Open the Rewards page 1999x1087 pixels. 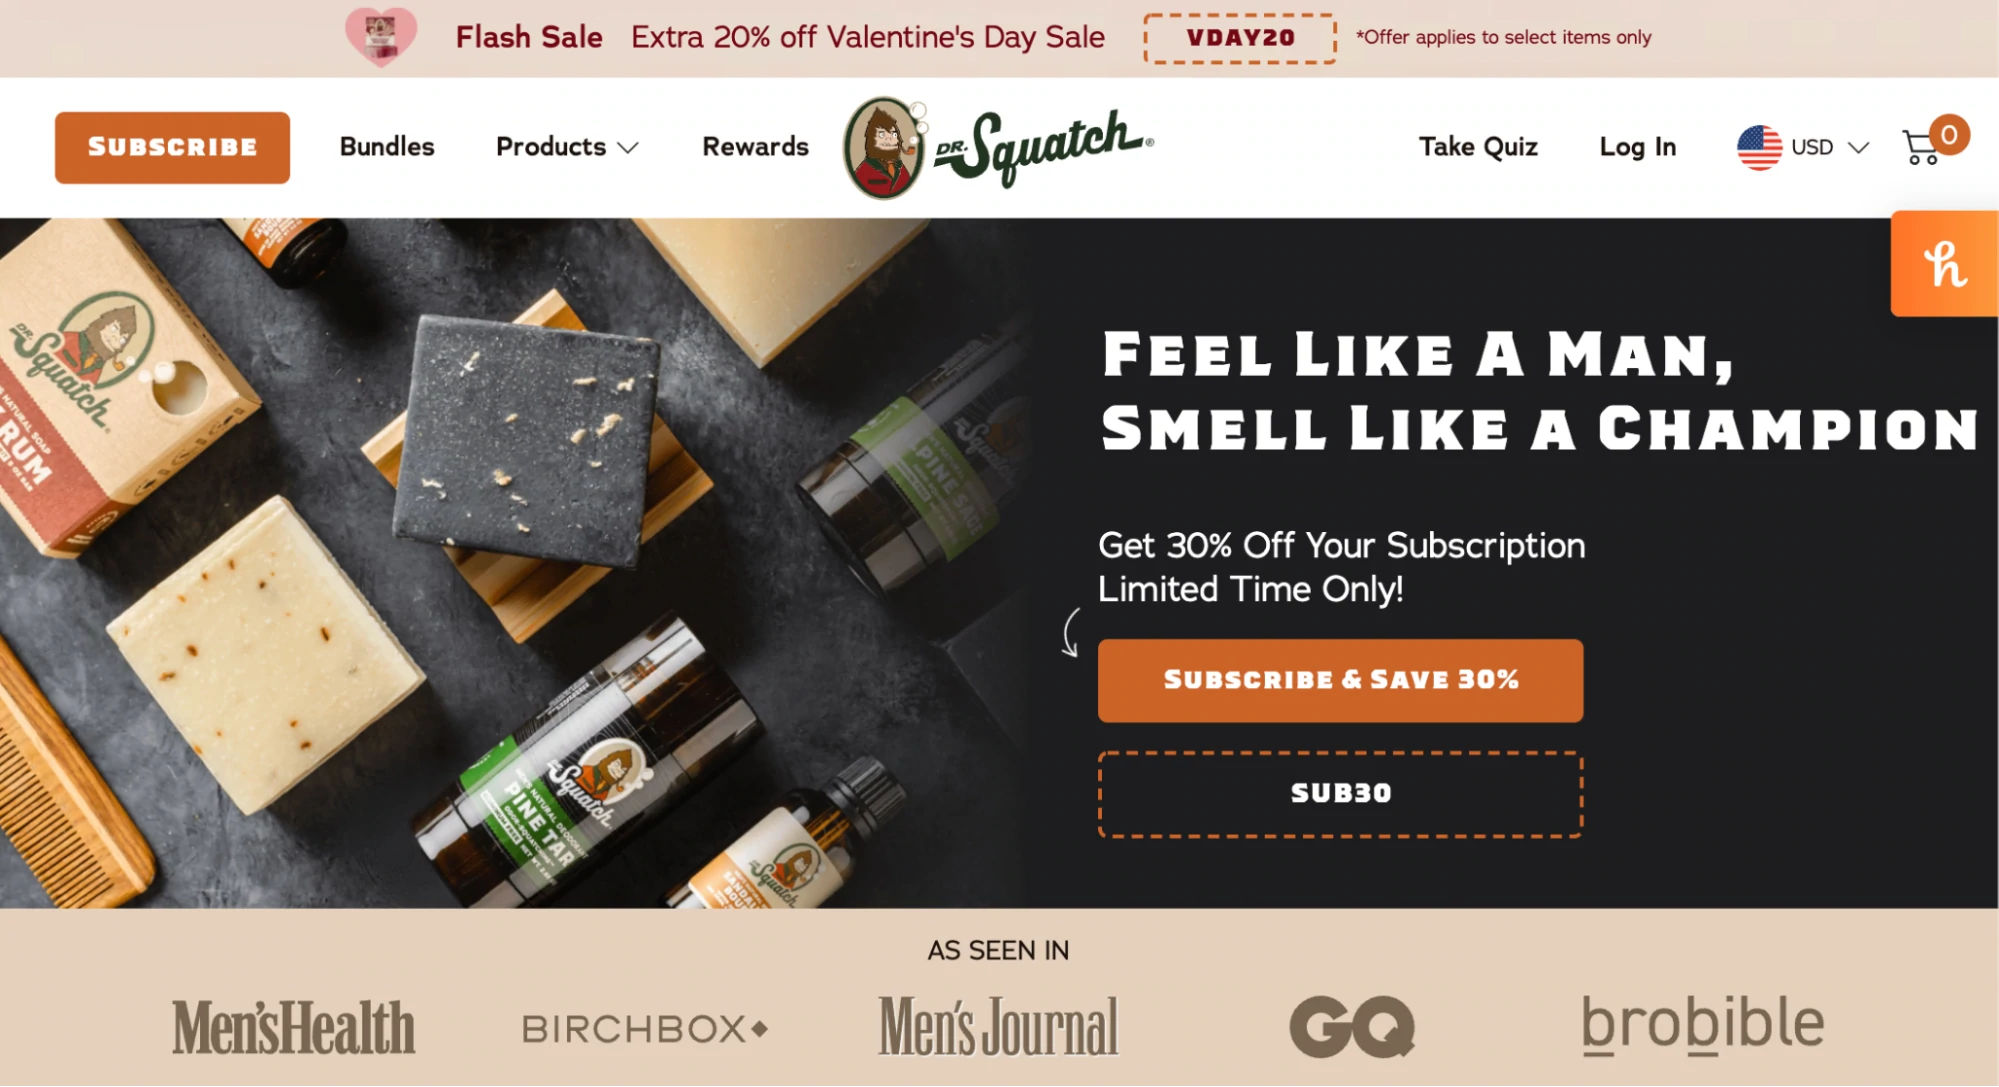[x=755, y=147]
